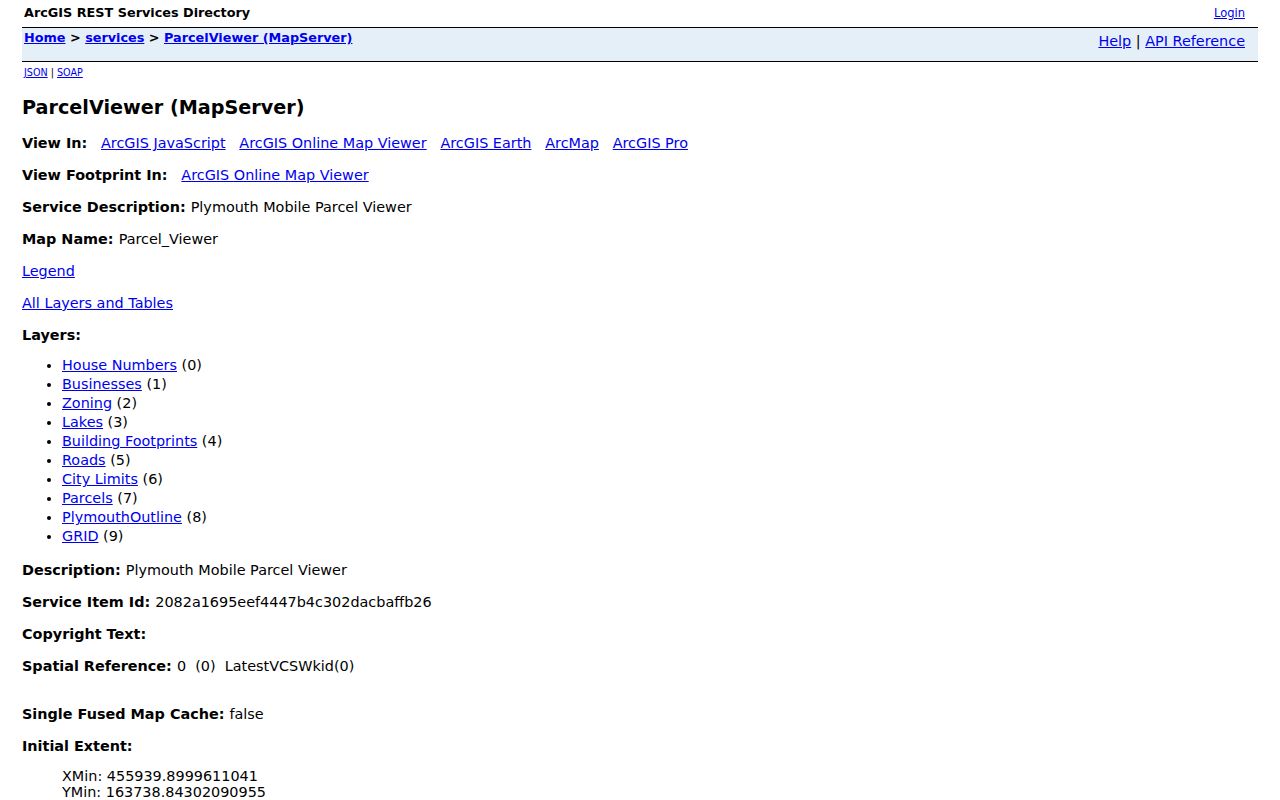View the SOAP format link
Screen dimensions: 1280x800
coord(70,72)
